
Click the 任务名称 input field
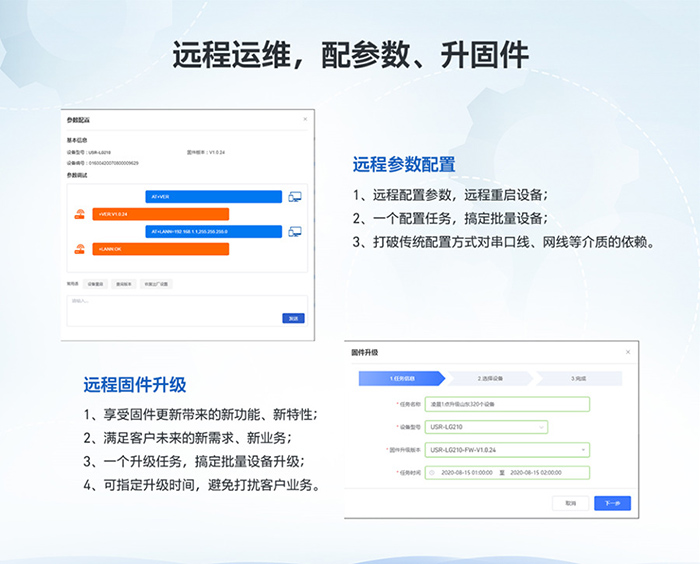507,405
